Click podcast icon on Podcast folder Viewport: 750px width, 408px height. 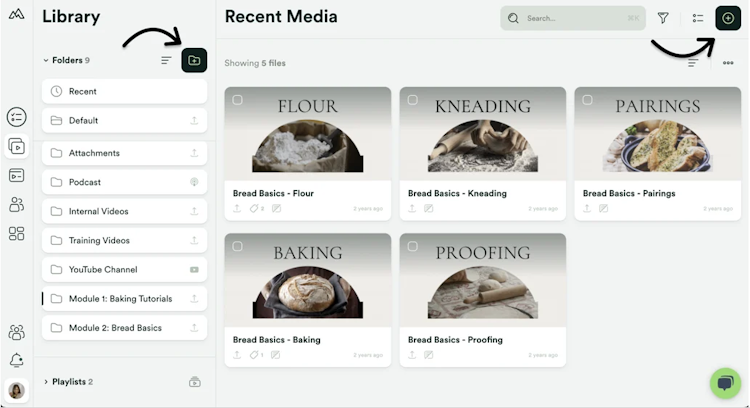coord(194,182)
